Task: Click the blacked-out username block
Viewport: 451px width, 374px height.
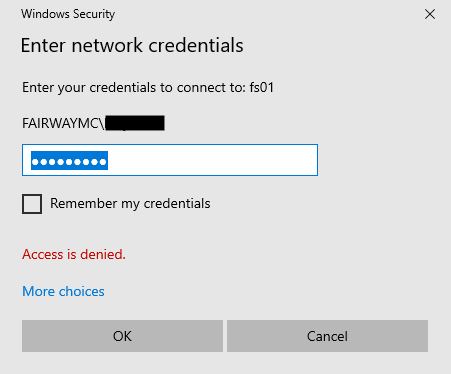Action: point(135,123)
